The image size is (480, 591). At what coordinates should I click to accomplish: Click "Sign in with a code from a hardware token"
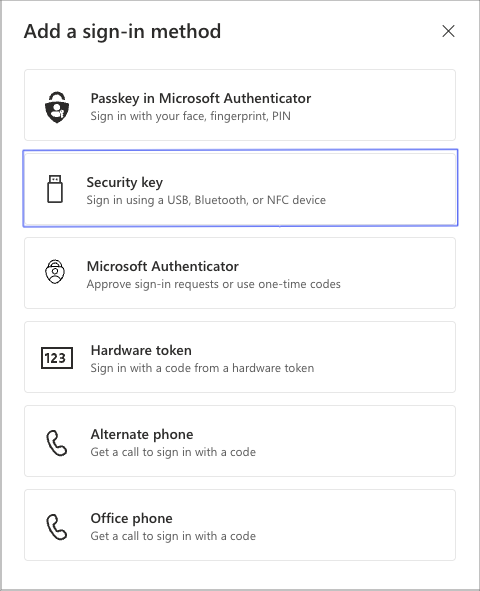[202, 368]
